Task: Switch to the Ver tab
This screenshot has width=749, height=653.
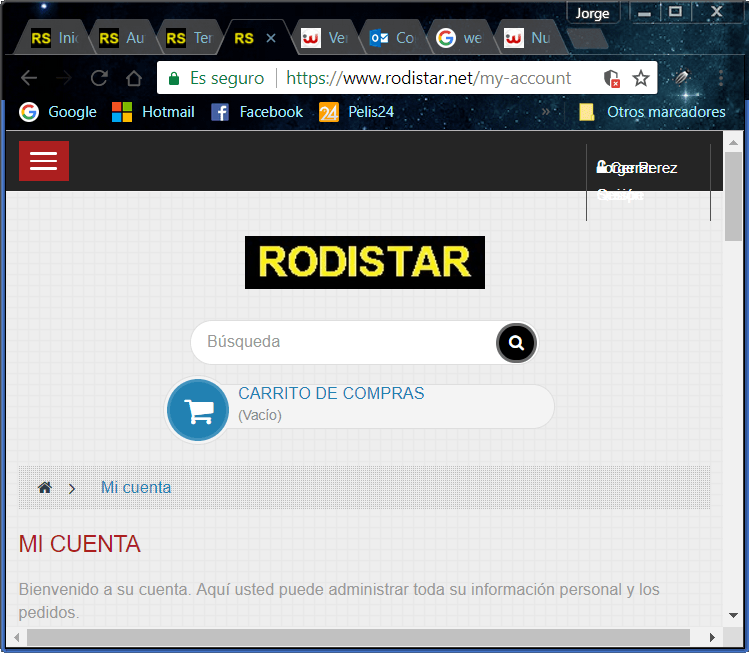Action: point(324,38)
